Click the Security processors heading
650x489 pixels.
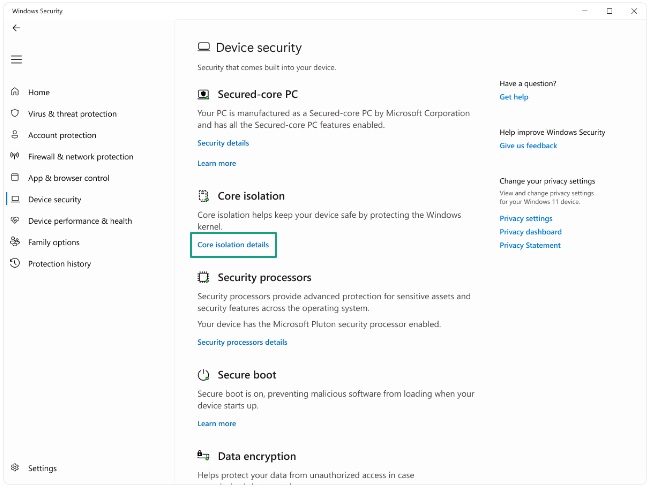pyautogui.click(x=264, y=277)
